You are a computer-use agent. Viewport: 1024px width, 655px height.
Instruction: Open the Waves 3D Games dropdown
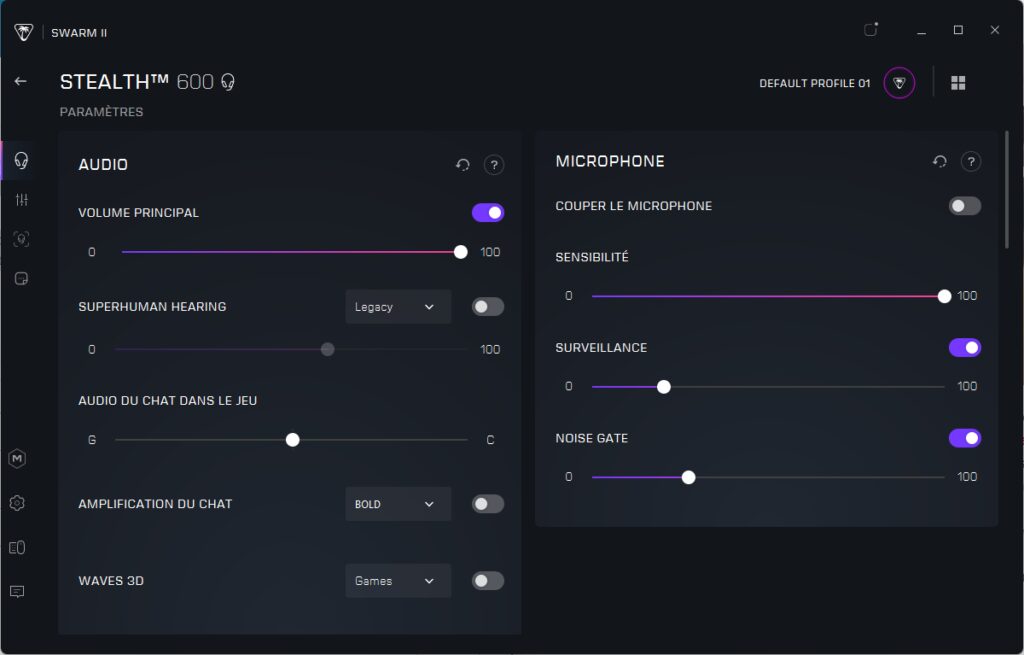click(x=398, y=581)
